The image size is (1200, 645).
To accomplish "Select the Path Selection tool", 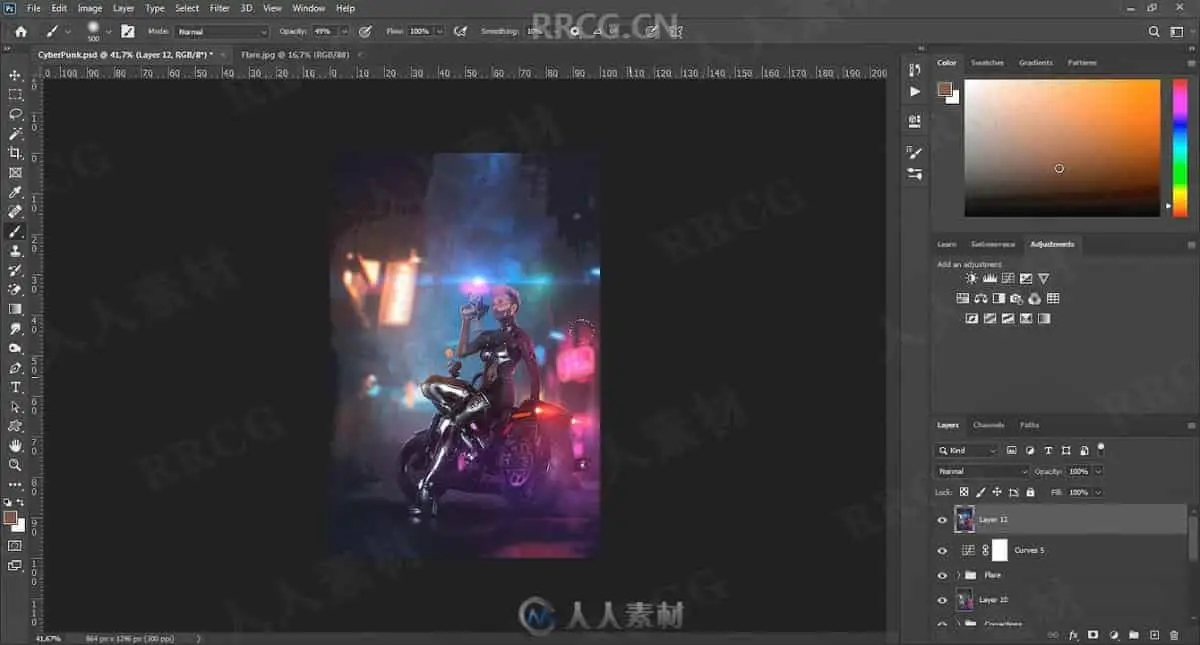I will [x=15, y=407].
